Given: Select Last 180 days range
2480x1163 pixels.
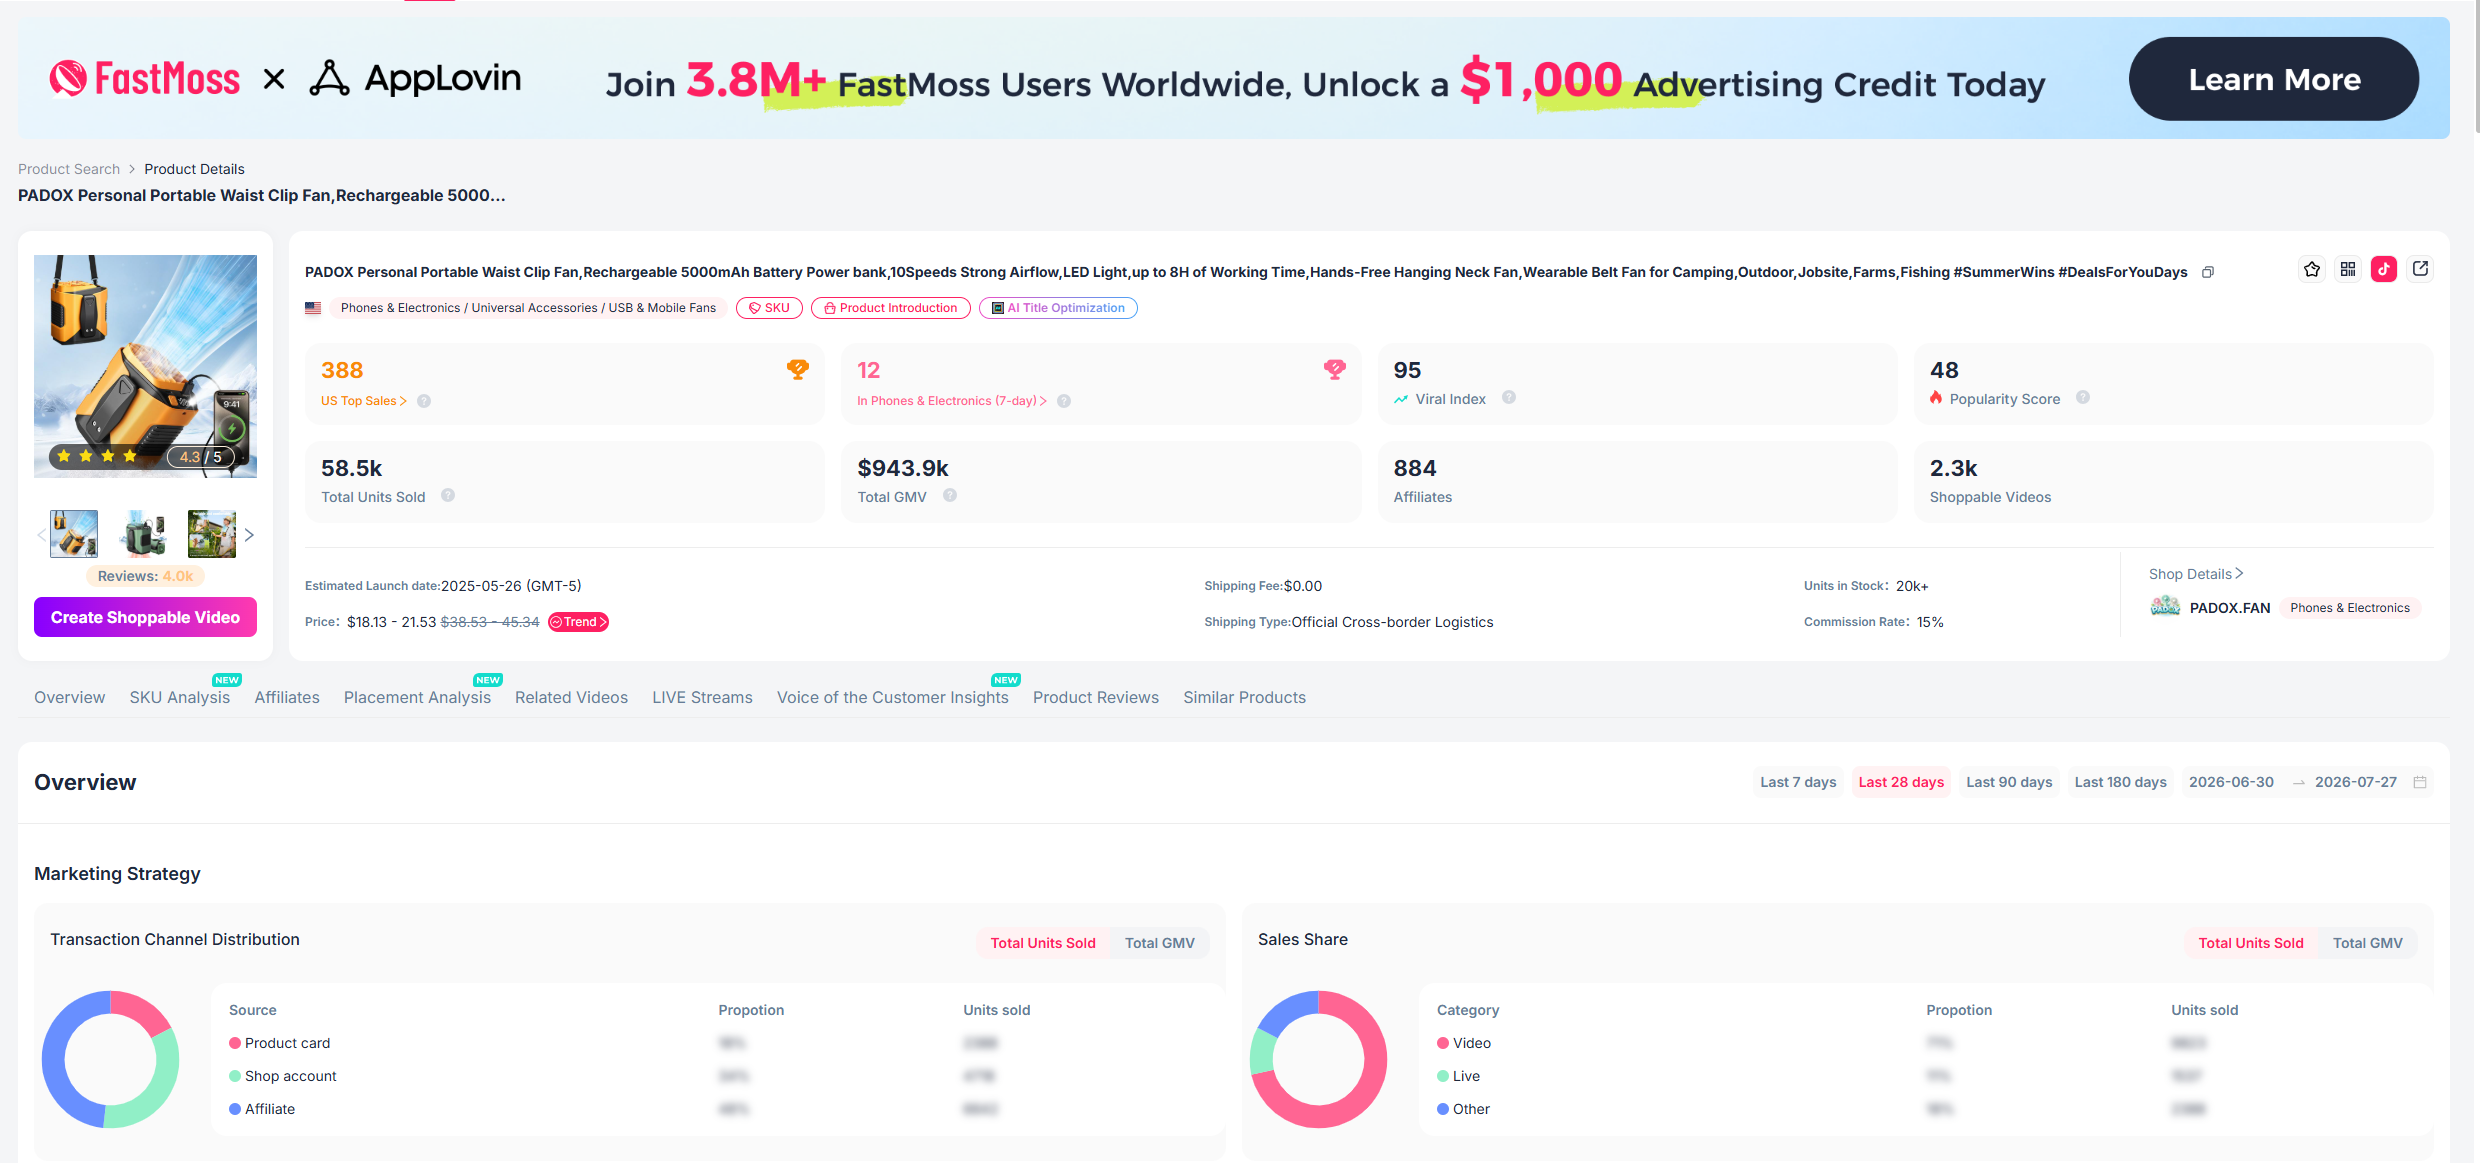Looking at the screenshot, I should [2120, 782].
